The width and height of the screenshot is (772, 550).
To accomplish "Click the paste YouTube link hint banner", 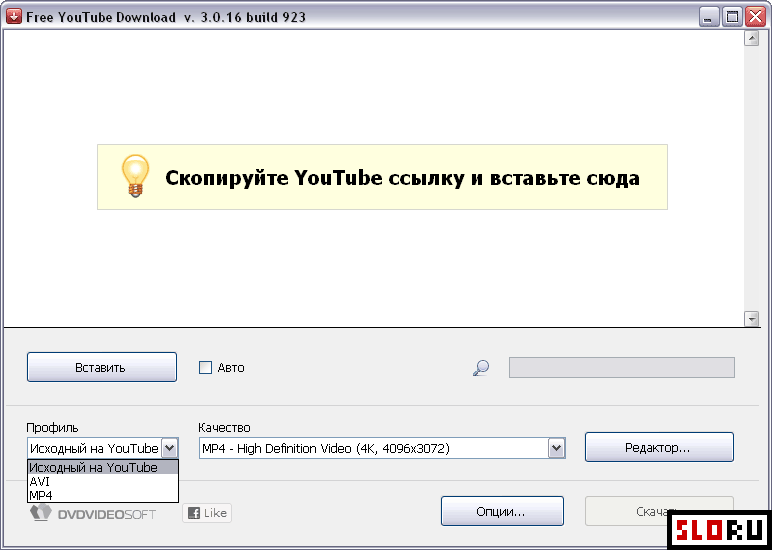I will (382, 177).
